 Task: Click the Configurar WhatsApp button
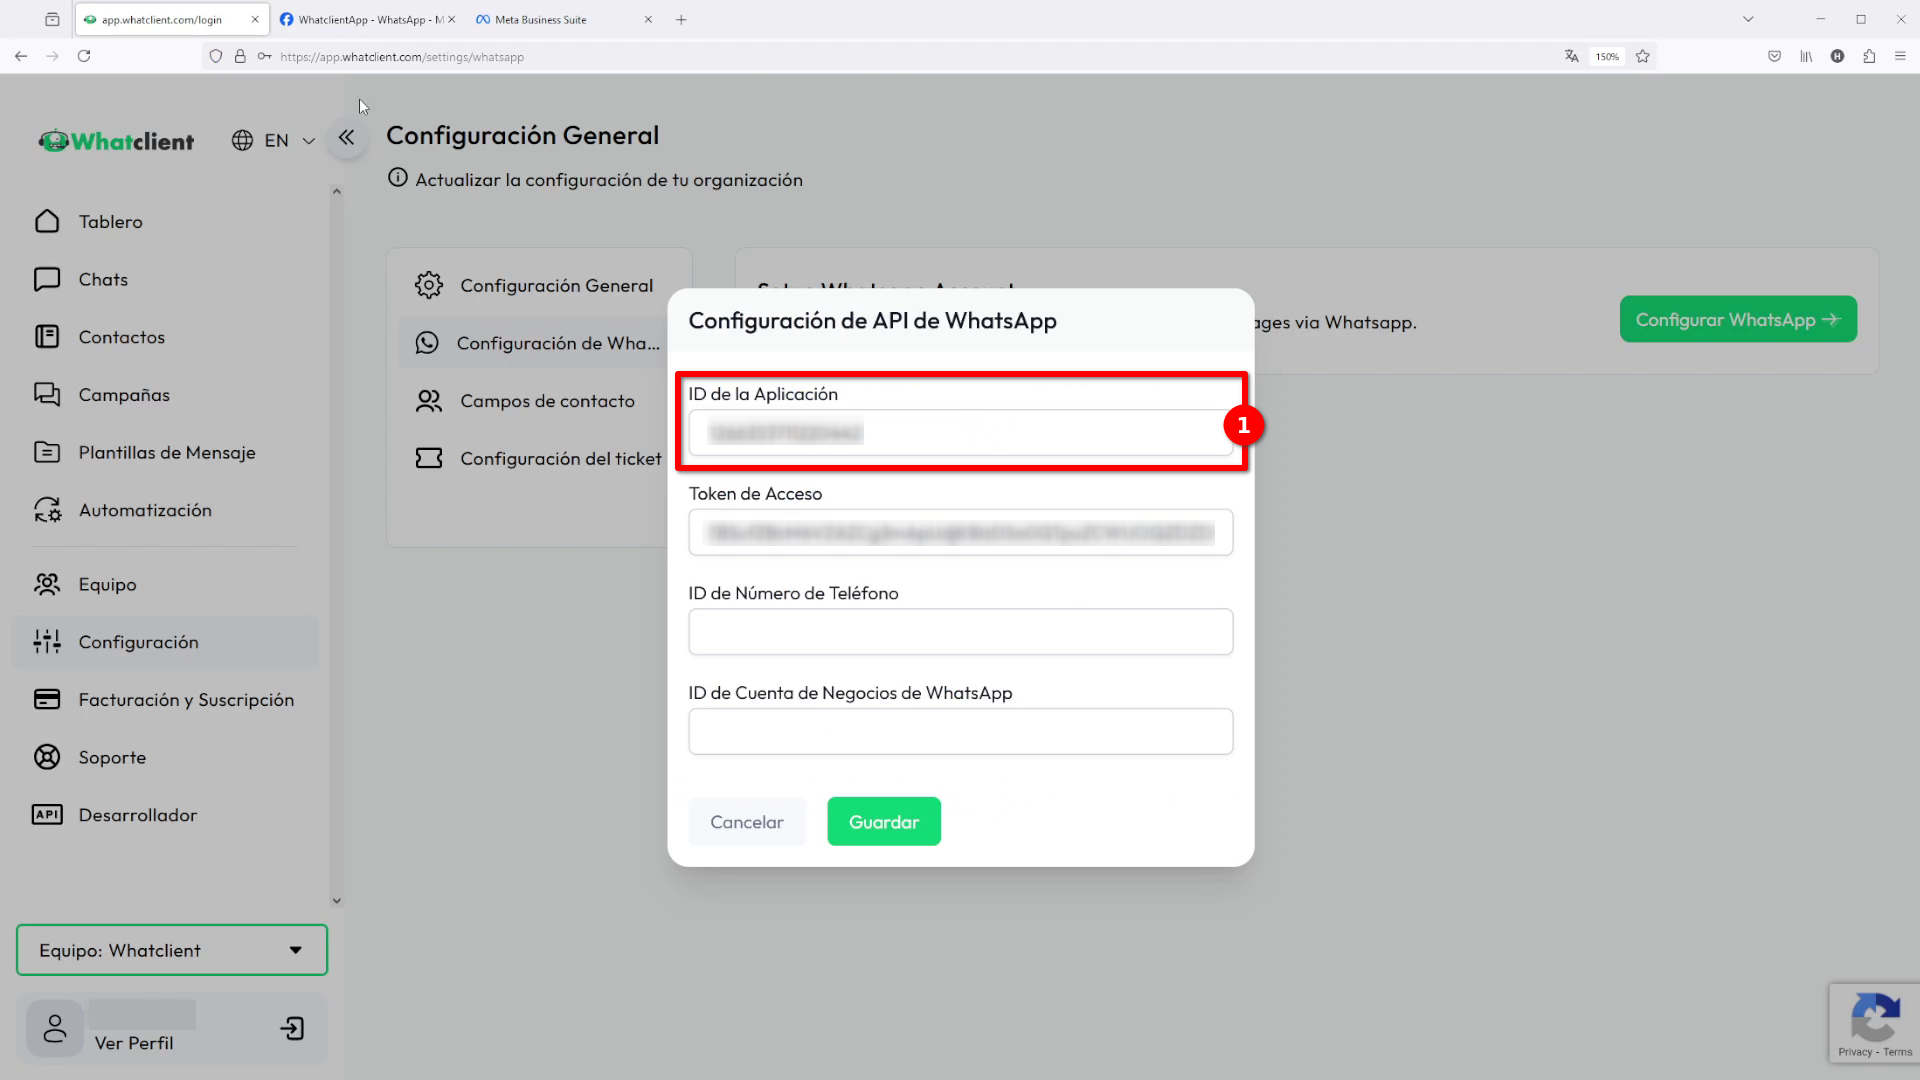1738,320
